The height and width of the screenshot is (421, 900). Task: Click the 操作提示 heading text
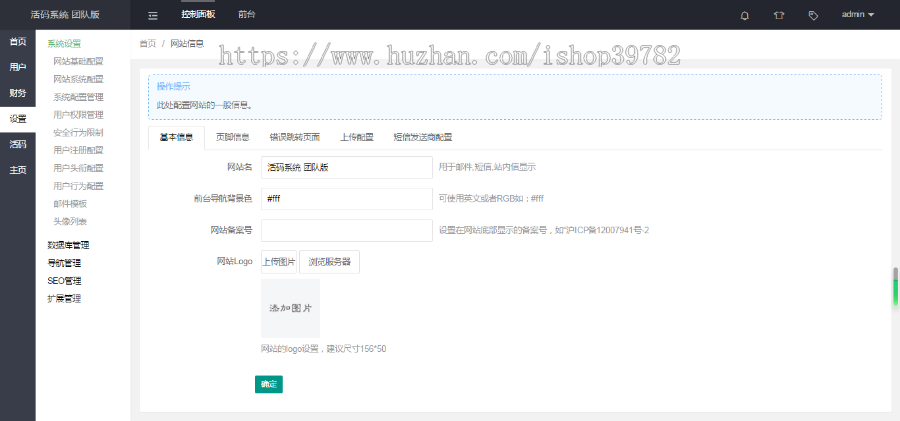pos(174,87)
